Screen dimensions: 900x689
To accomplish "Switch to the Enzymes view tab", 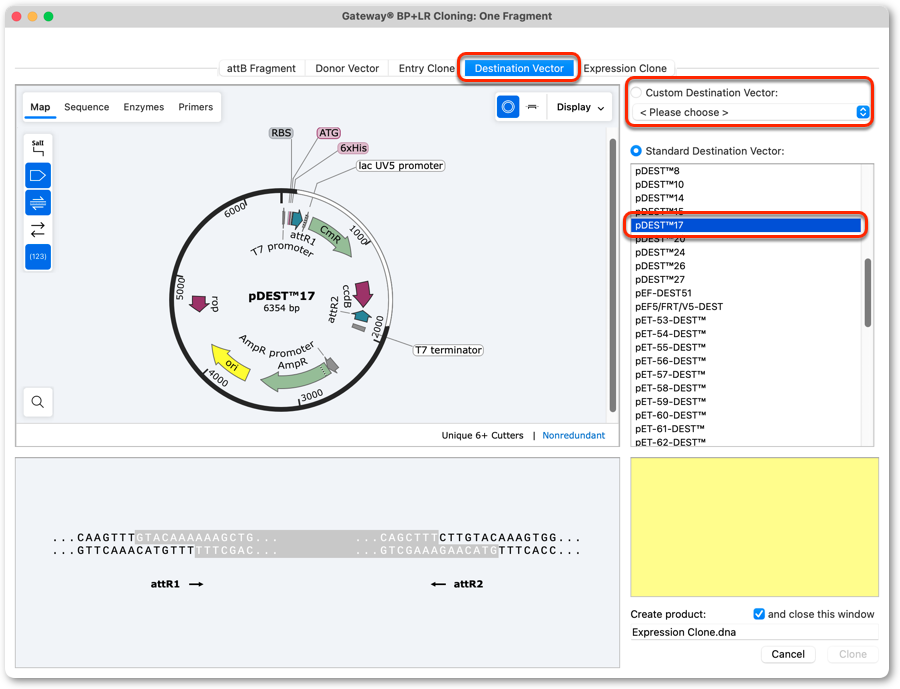I will pos(143,107).
